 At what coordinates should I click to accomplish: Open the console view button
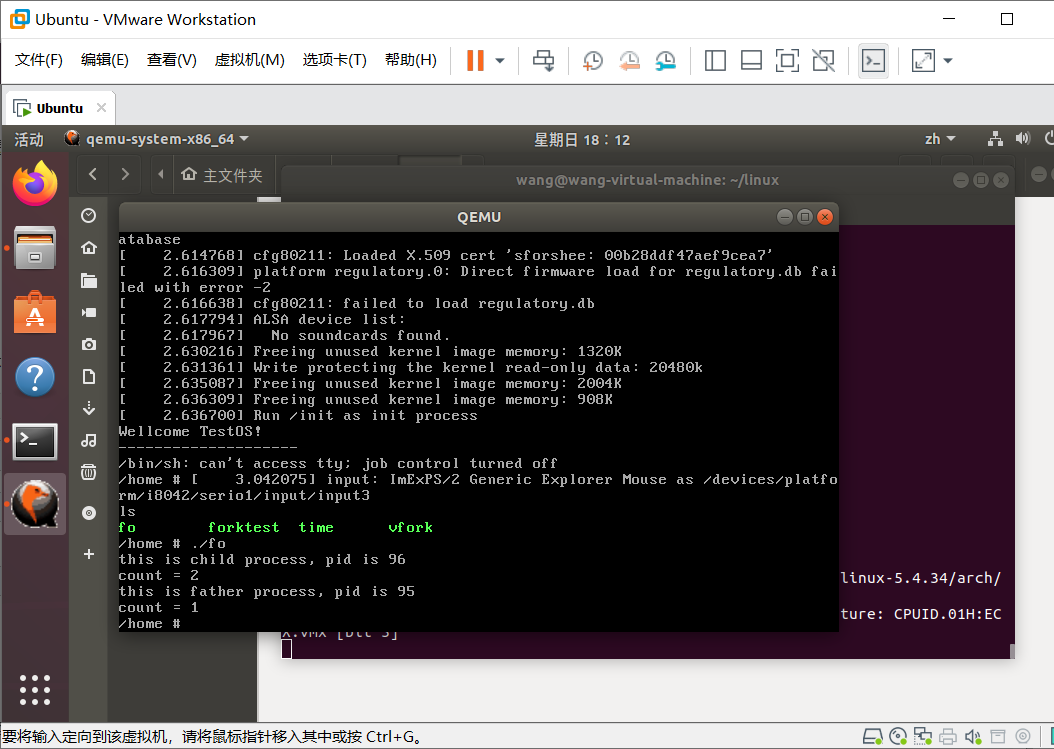[873, 61]
